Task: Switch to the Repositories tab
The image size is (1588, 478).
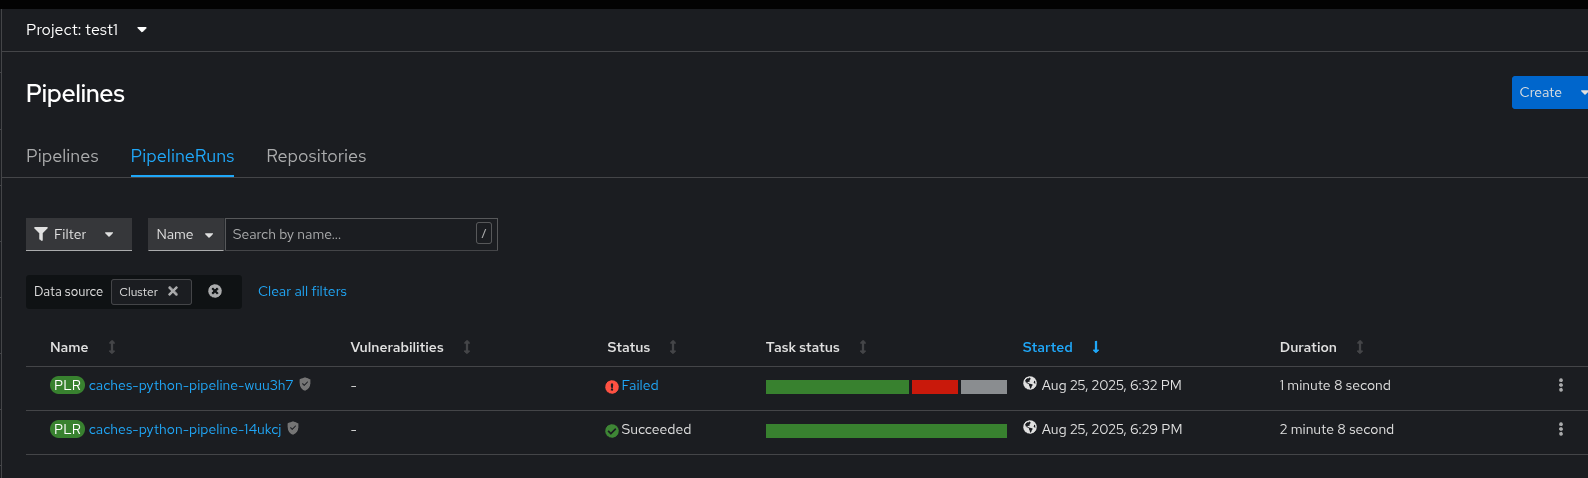Action: [316, 156]
